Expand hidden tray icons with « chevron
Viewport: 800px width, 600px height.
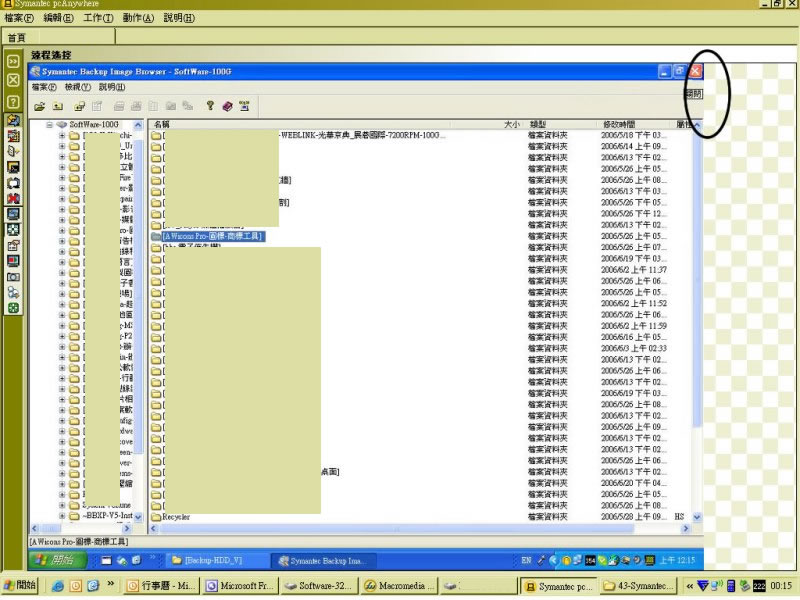coord(689,586)
